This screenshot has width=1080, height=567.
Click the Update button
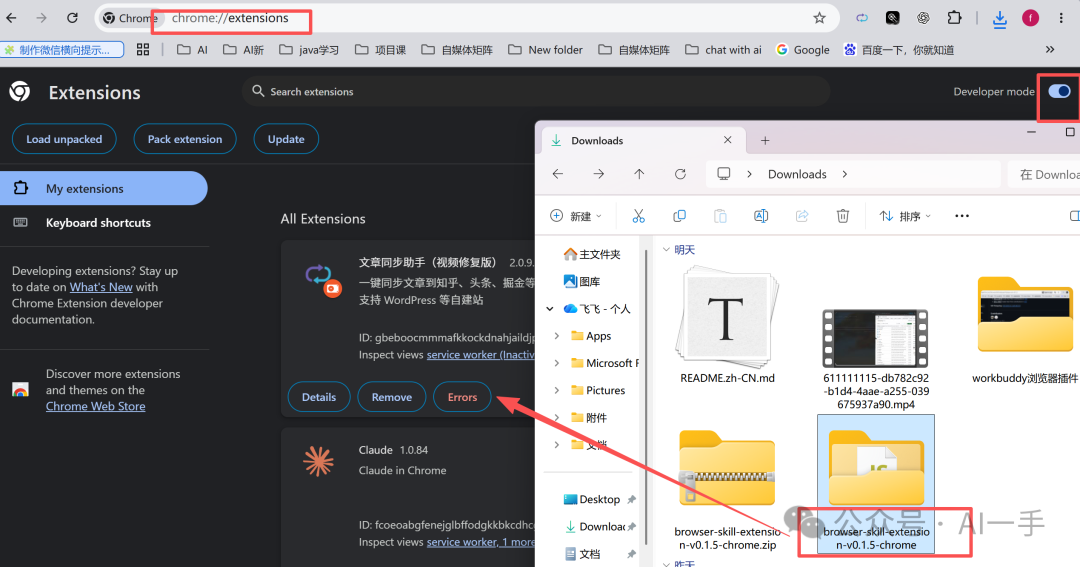point(286,139)
